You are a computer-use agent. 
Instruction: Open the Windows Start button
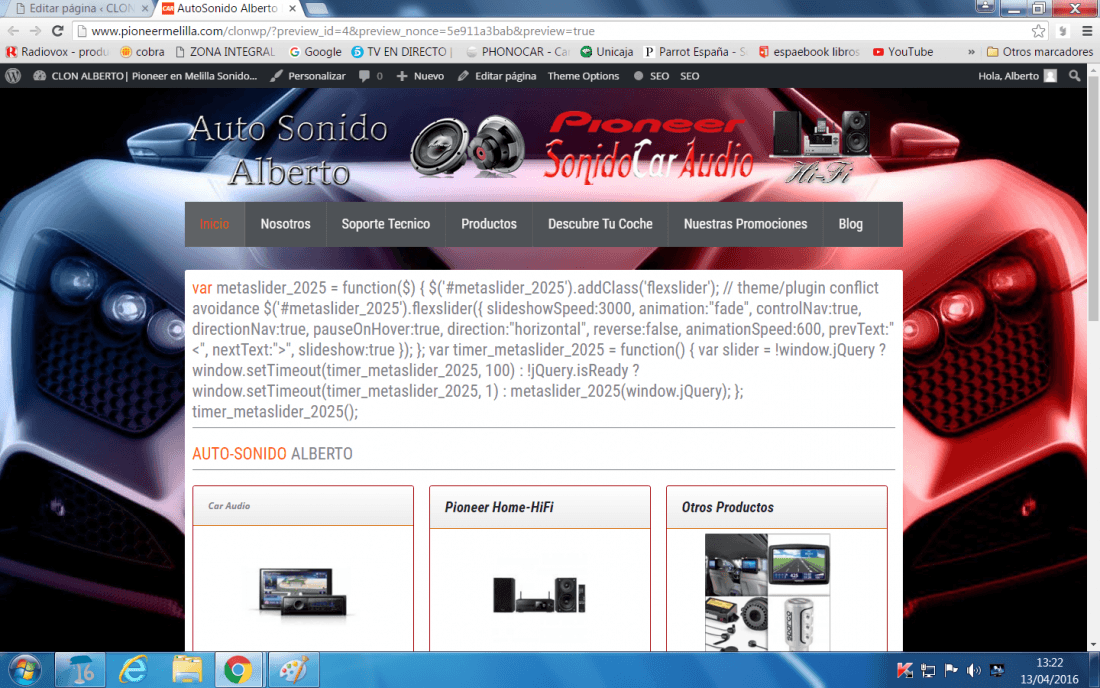(x=25, y=670)
